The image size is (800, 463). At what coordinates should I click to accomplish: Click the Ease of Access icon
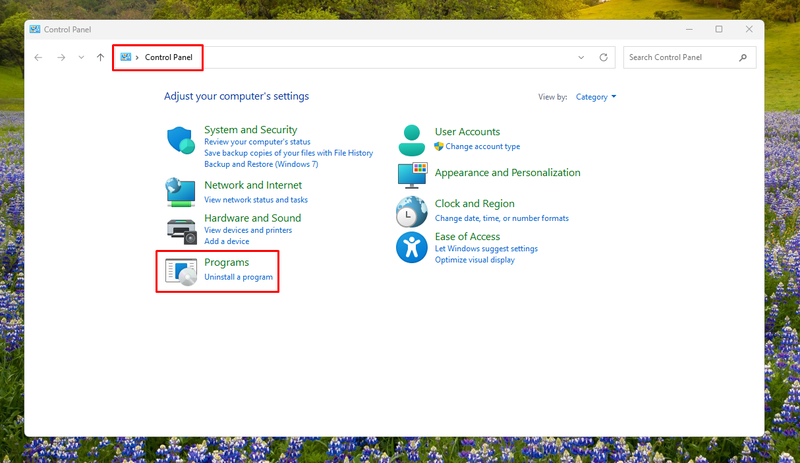coord(412,248)
